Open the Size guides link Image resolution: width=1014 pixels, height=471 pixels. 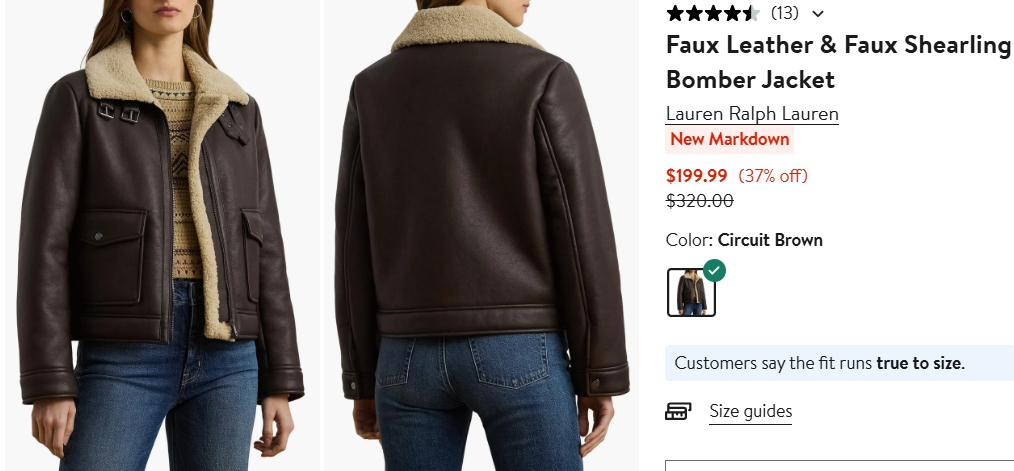[750, 411]
